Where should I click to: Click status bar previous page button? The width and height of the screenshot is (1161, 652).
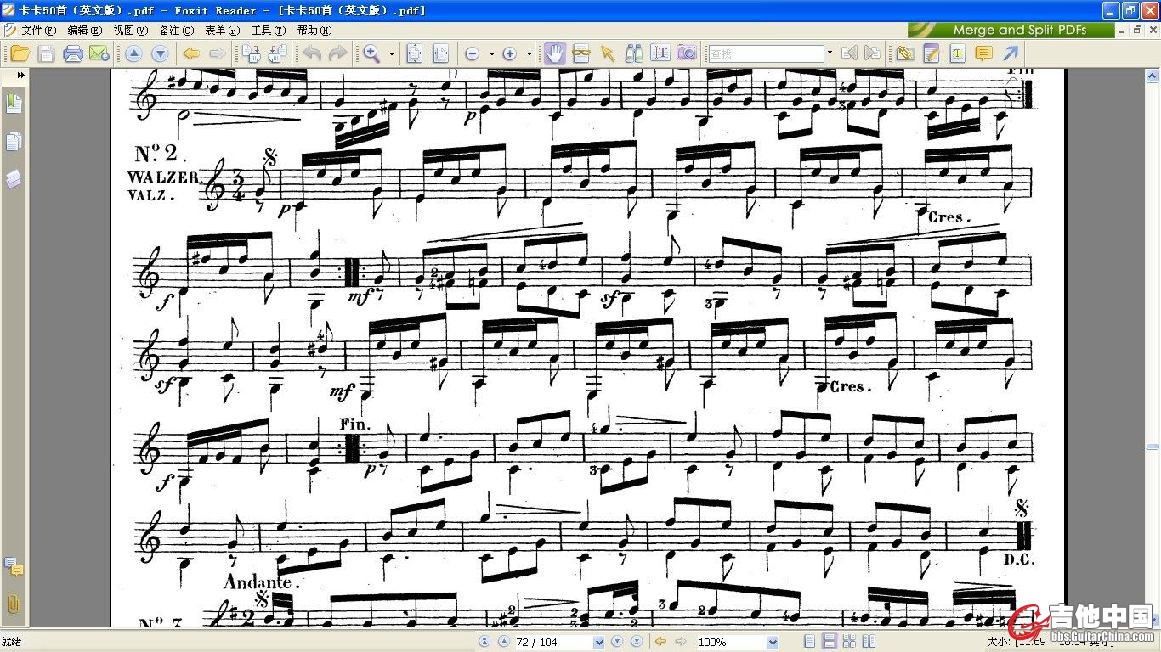(x=503, y=642)
